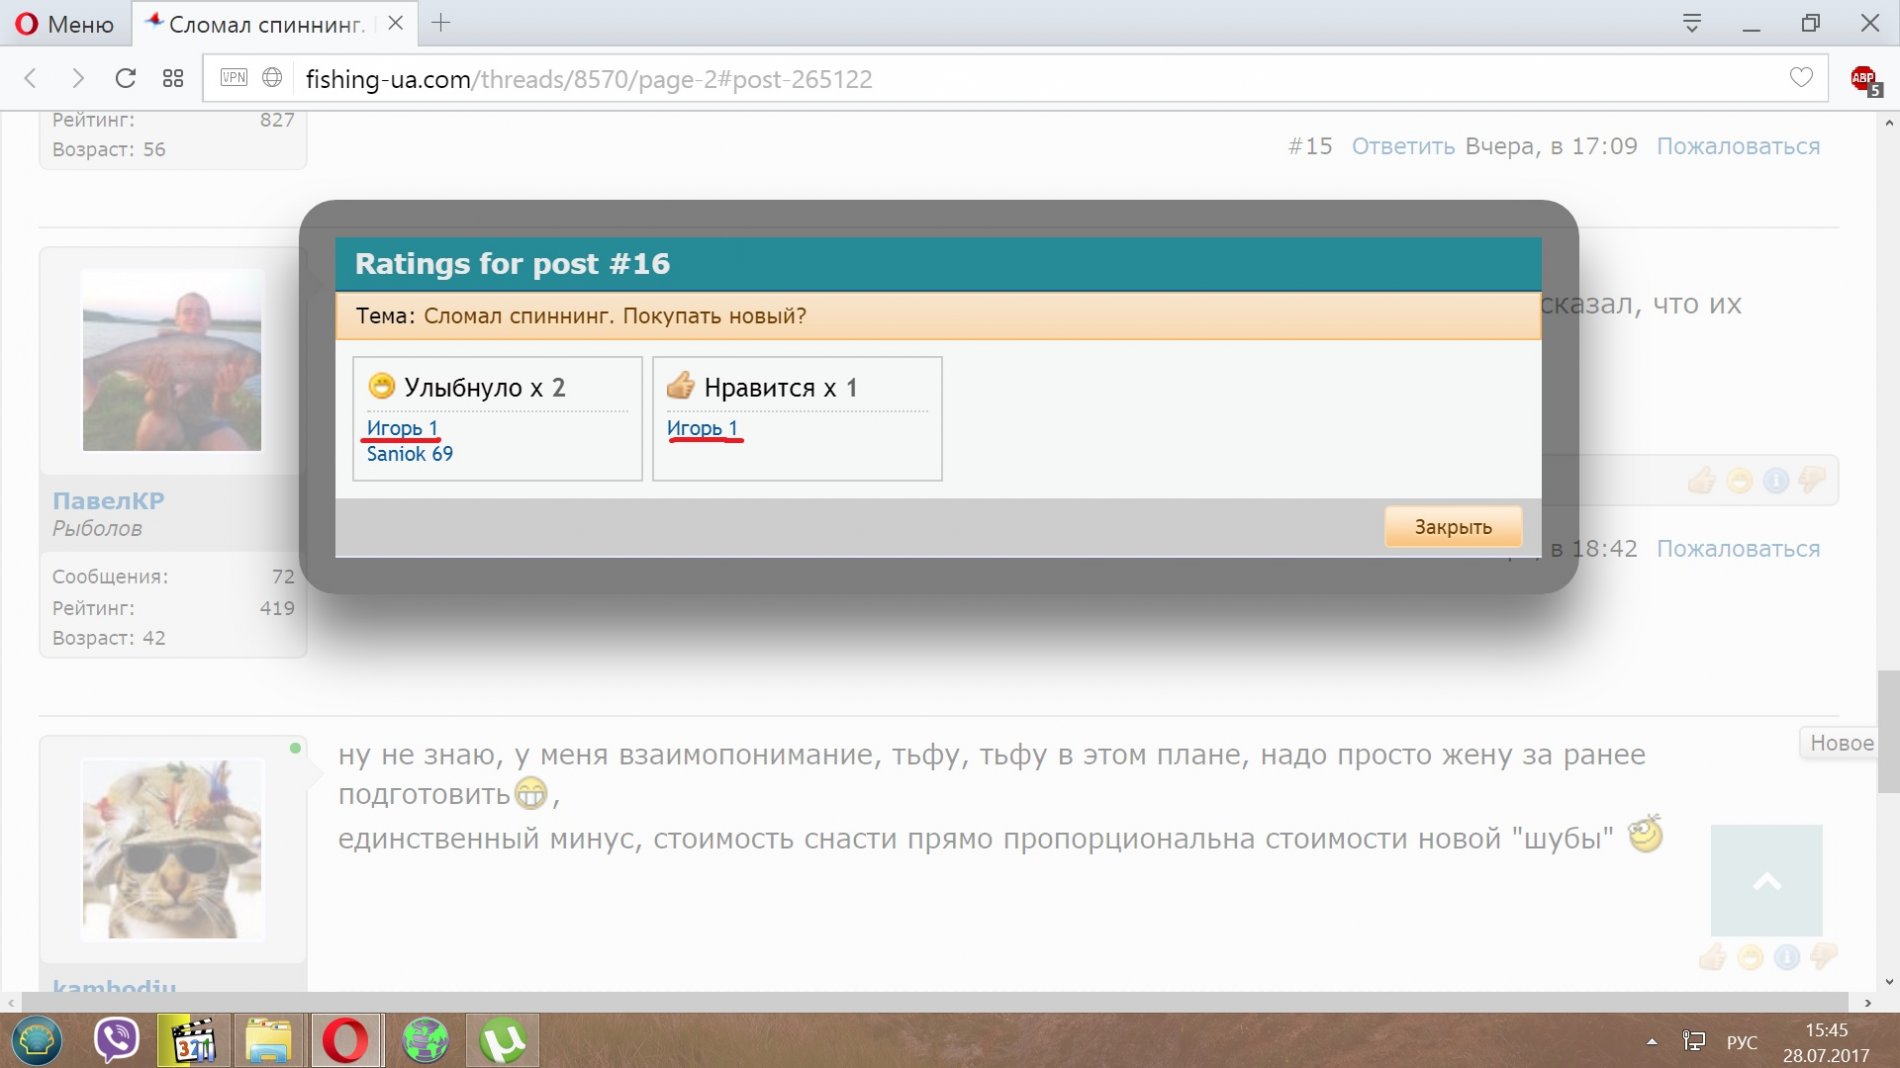Toggle the VPN badge in address bar
1900x1068 pixels.
(233, 78)
